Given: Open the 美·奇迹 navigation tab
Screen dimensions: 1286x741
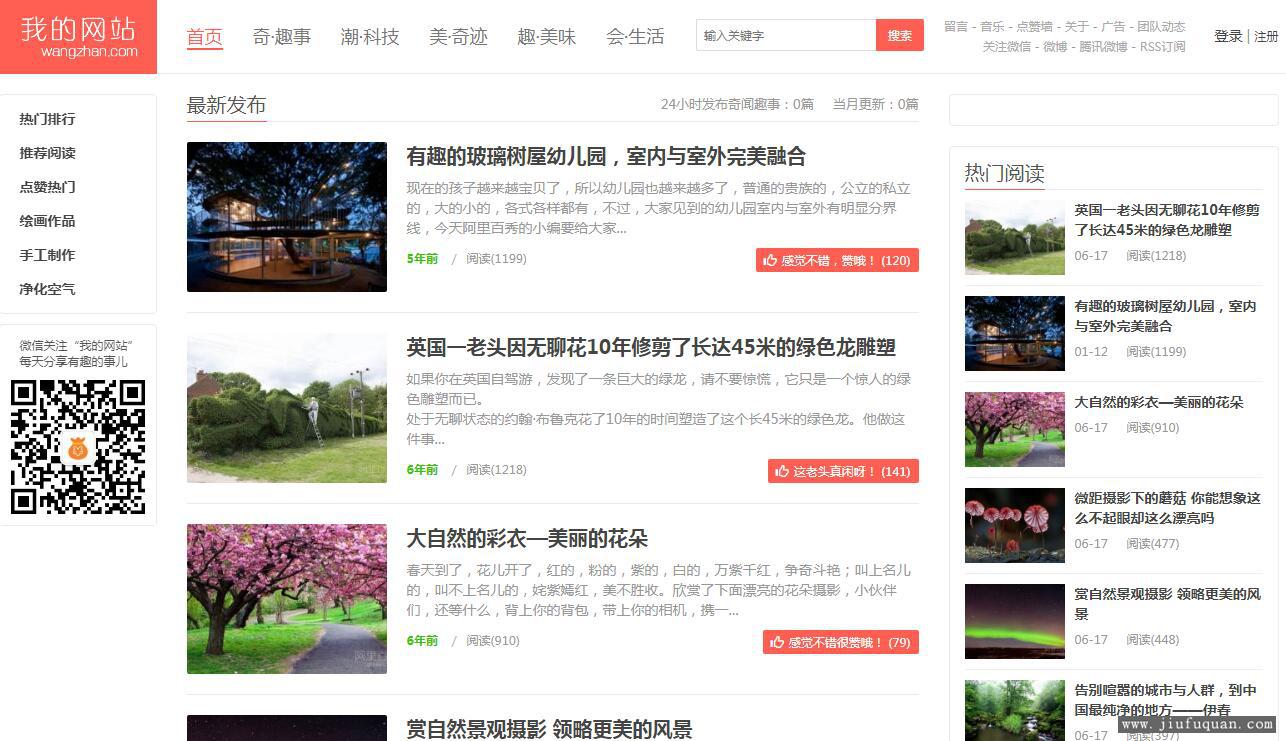Looking at the screenshot, I should 458,37.
